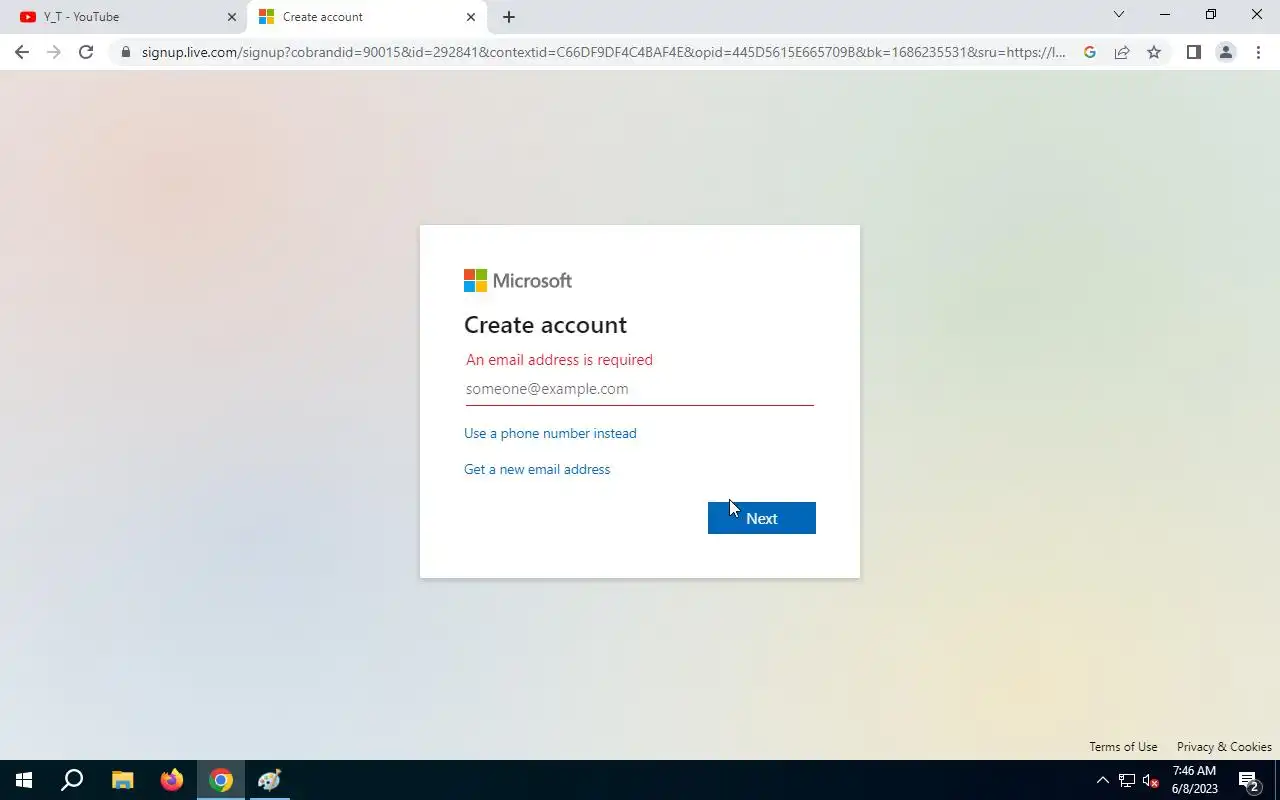Go back to previous page
Screen dimensions: 1280x800
22,52
